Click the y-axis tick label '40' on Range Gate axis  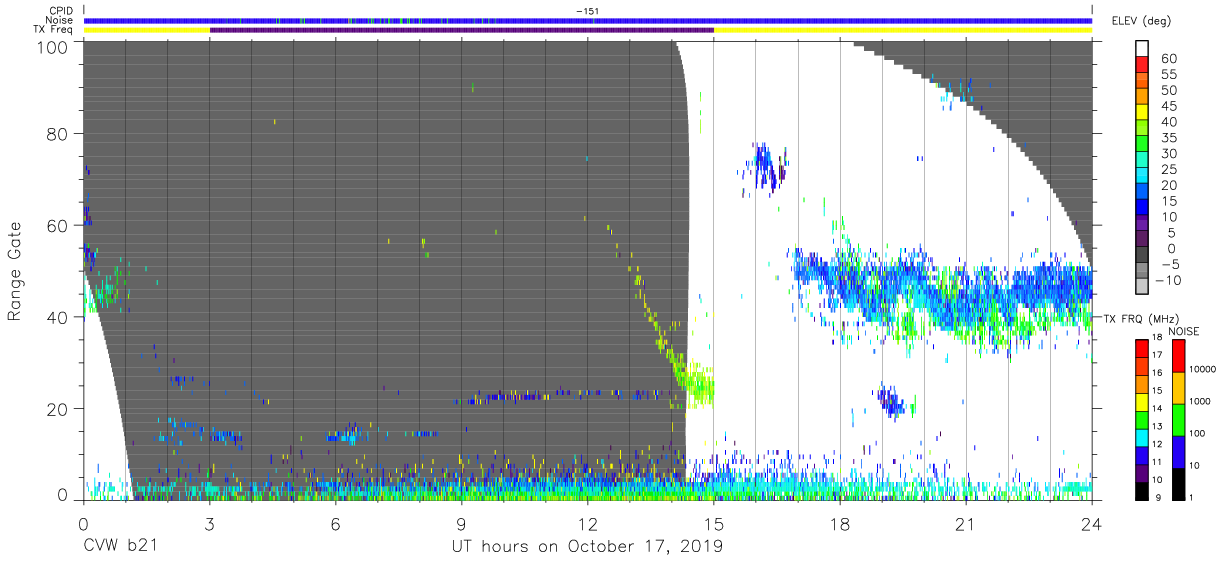59,317
